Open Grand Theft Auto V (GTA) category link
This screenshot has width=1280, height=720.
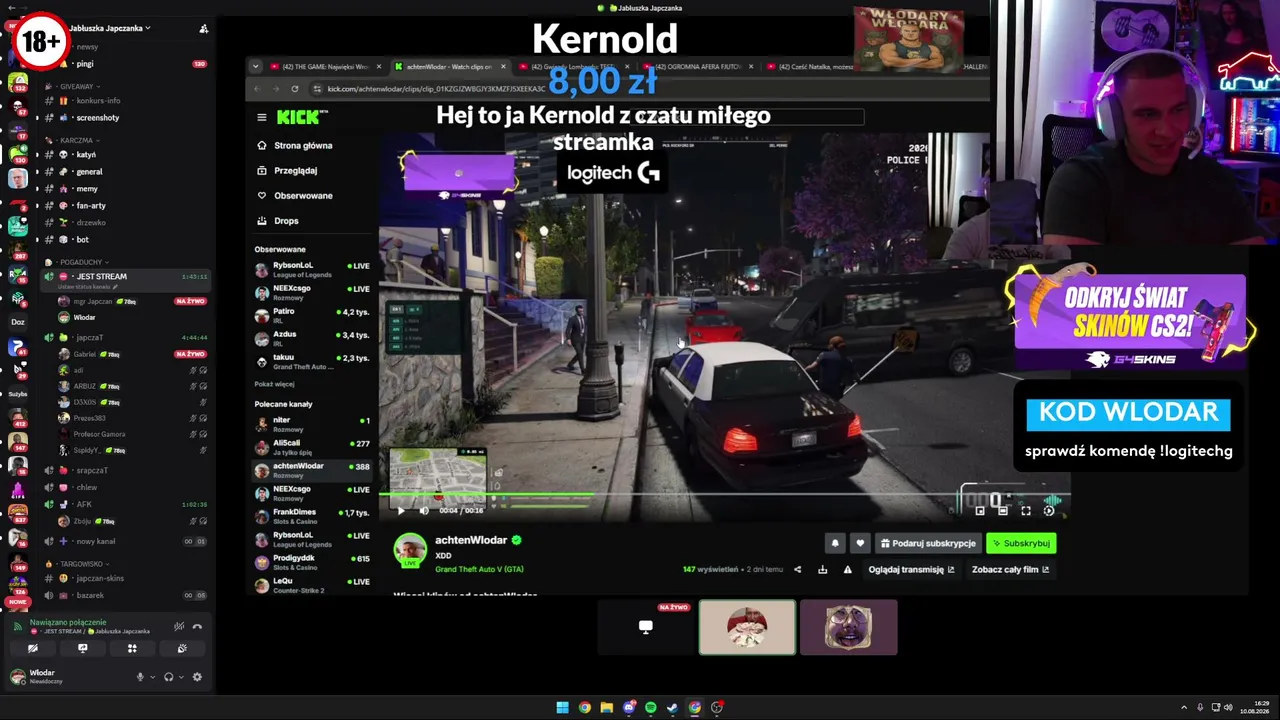point(479,569)
